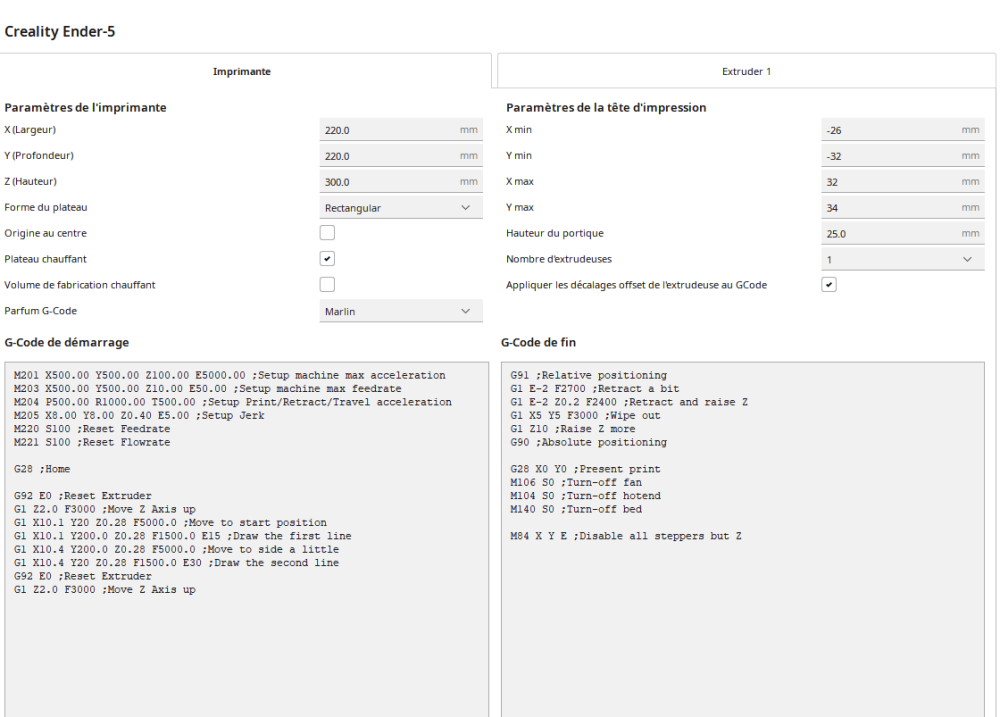Image resolution: width=1000 pixels, height=717 pixels.
Task: Click the Y max input field
Action: pos(889,208)
